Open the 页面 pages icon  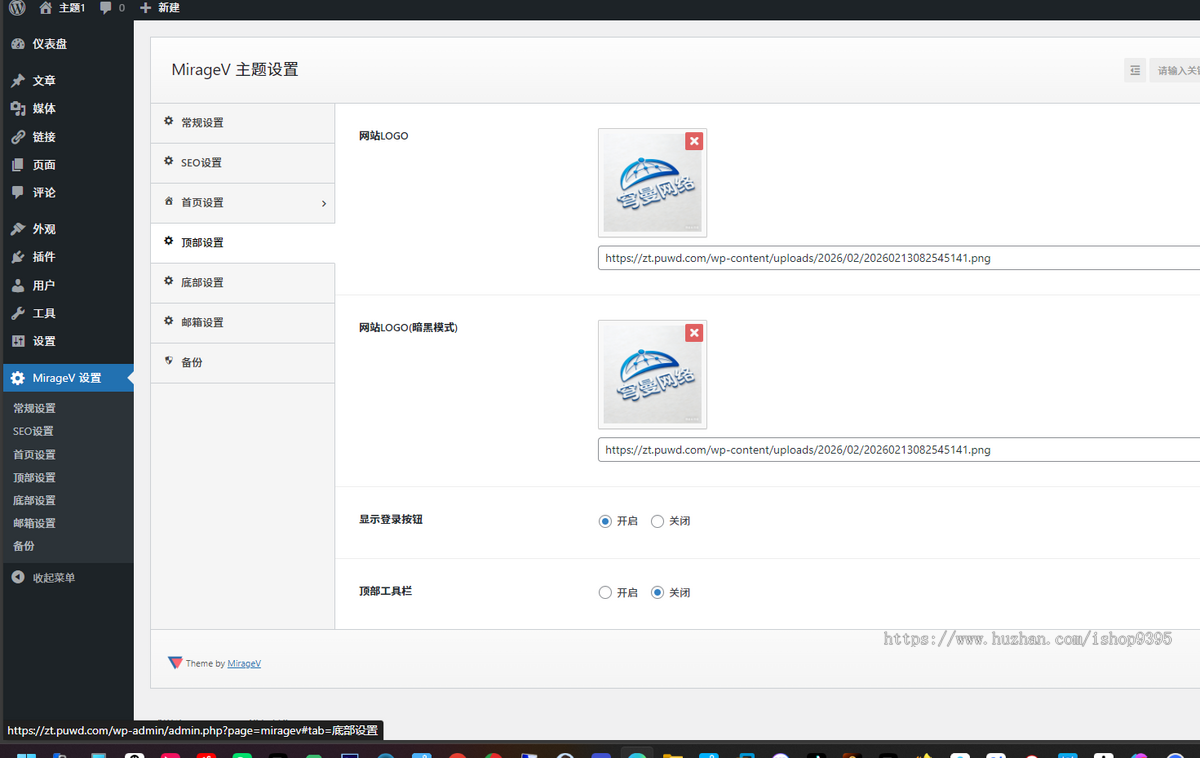coord(18,165)
